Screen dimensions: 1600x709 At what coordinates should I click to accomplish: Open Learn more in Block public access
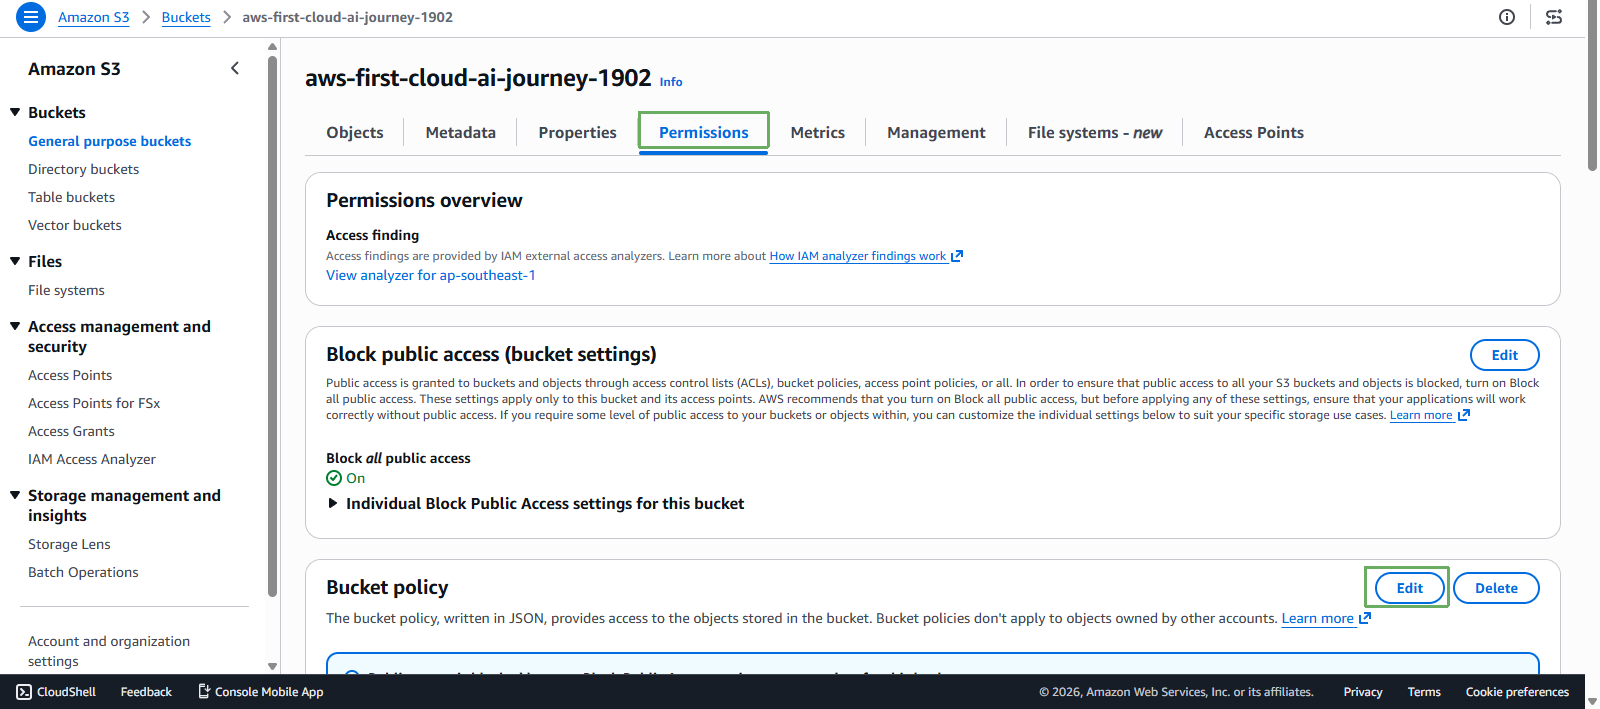pos(1421,415)
